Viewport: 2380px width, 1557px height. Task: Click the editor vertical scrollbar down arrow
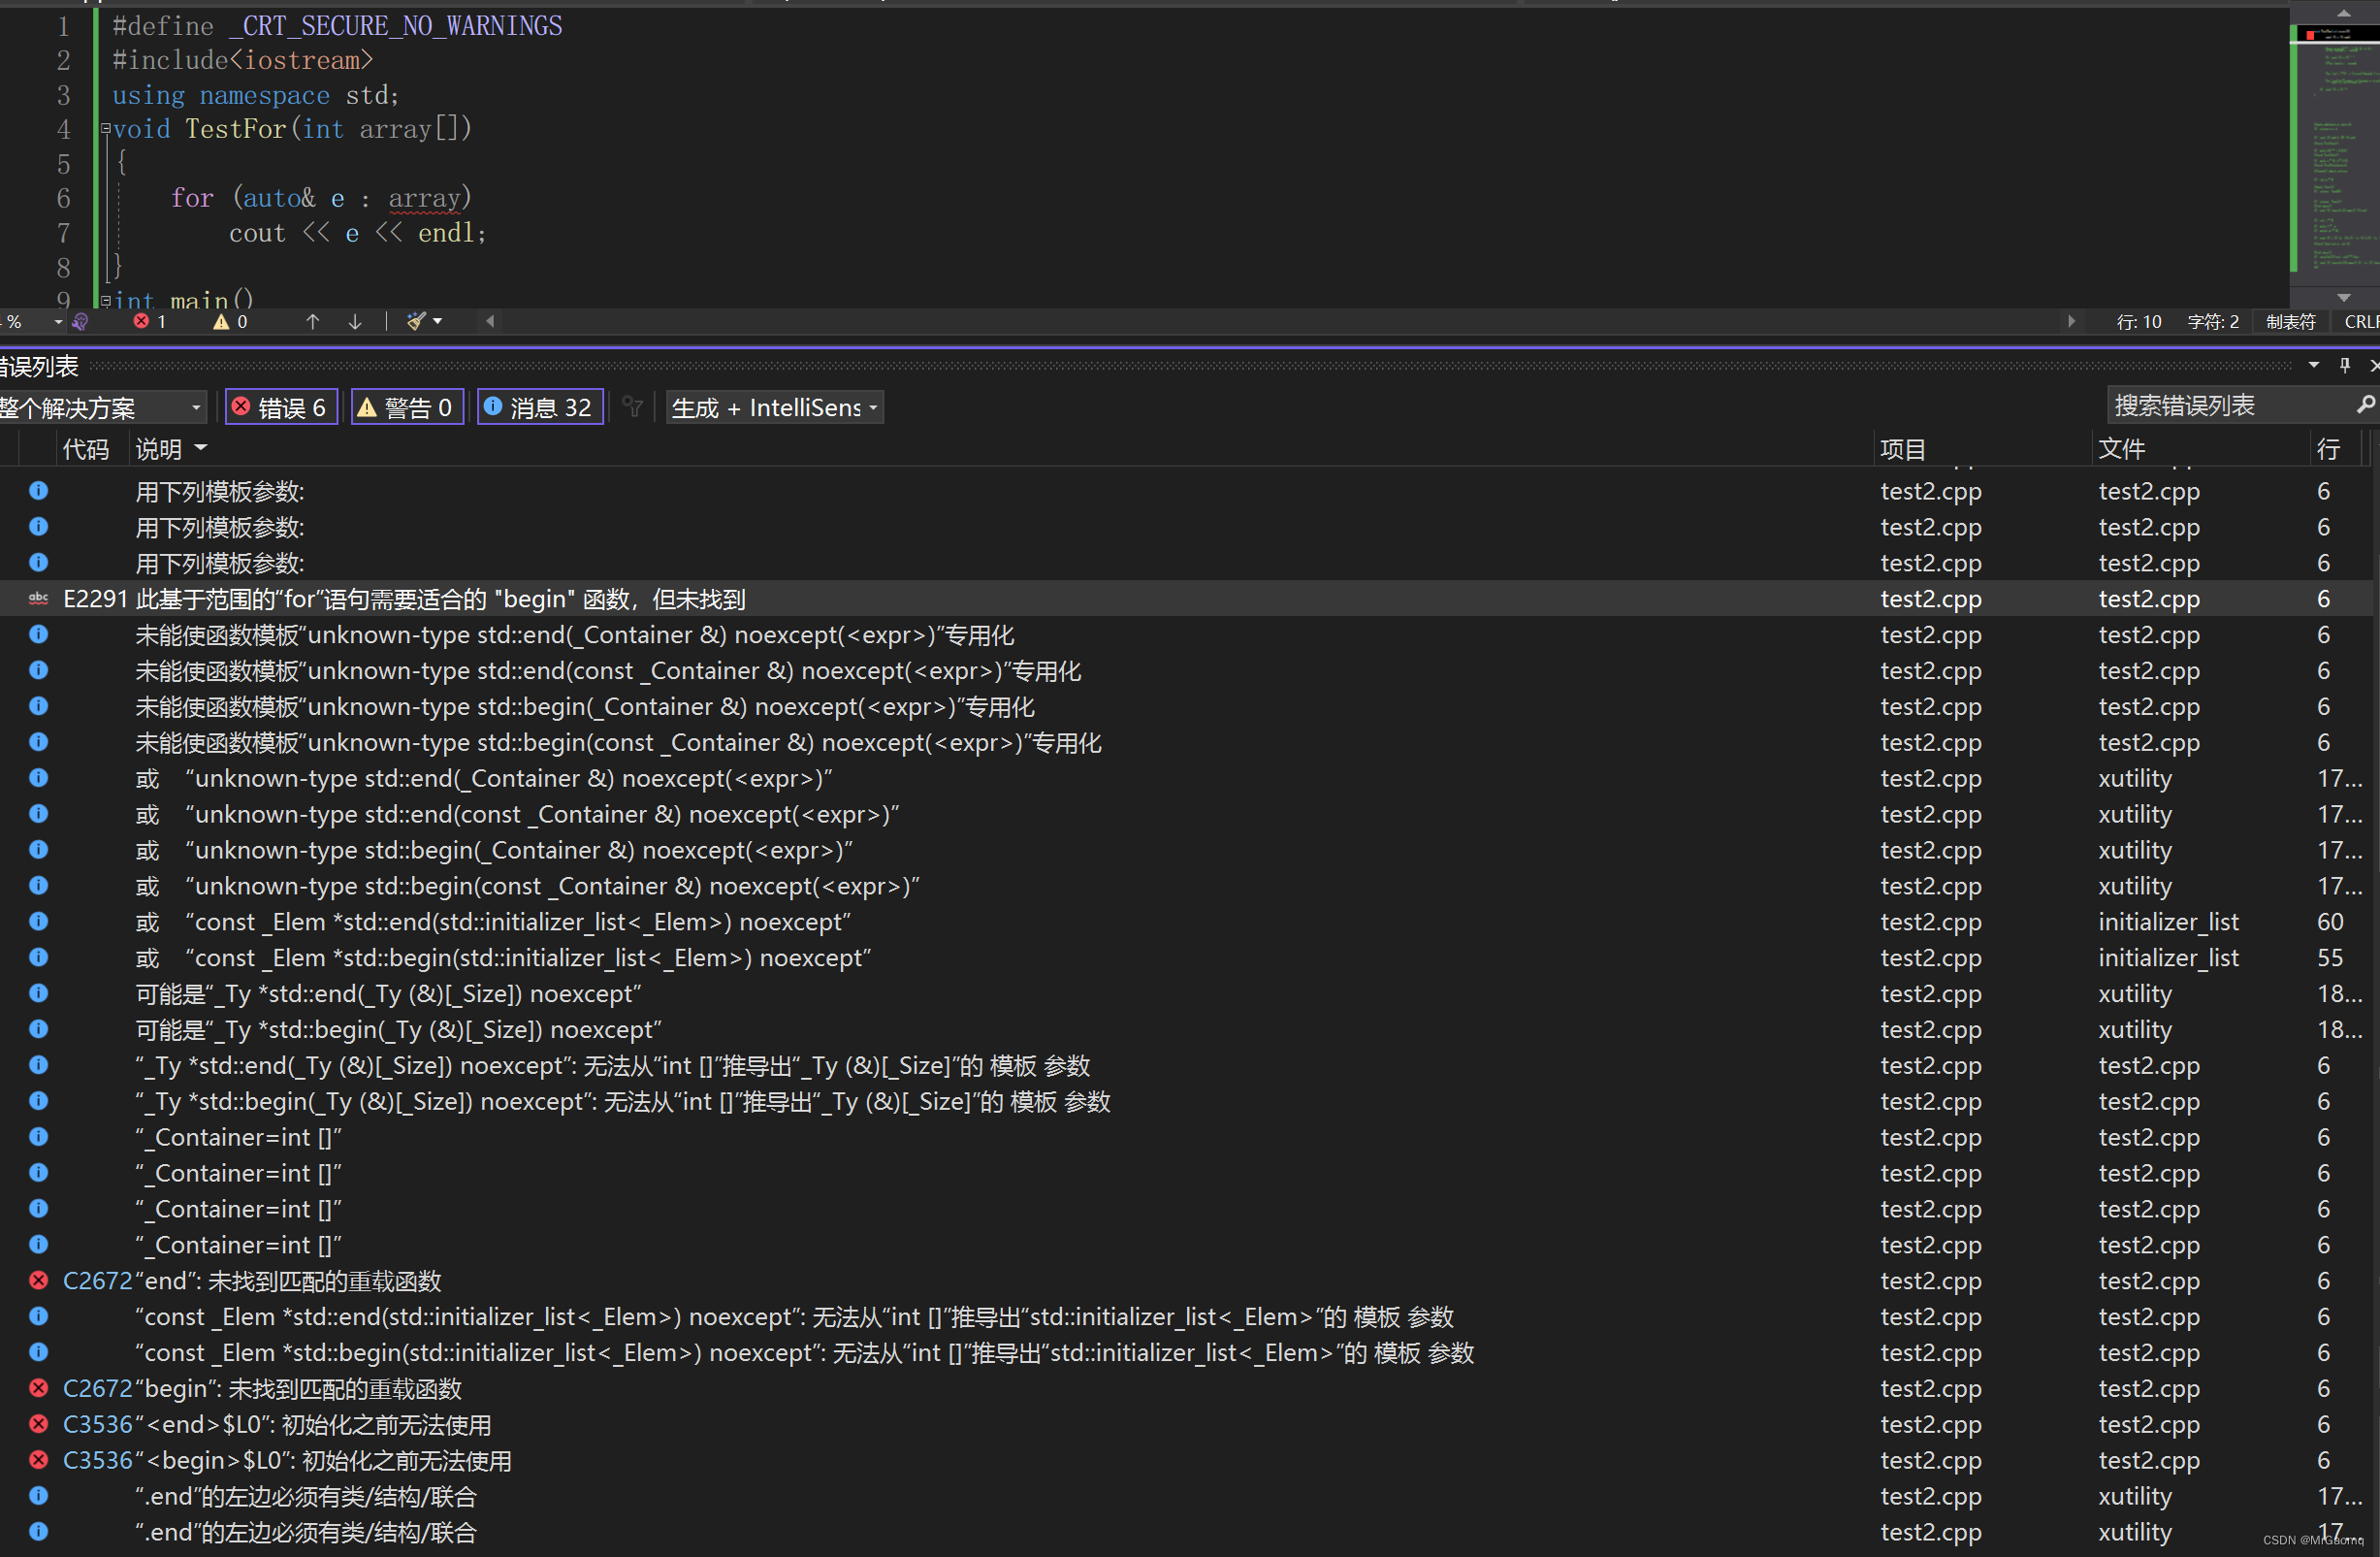[x=2344, y=297]
